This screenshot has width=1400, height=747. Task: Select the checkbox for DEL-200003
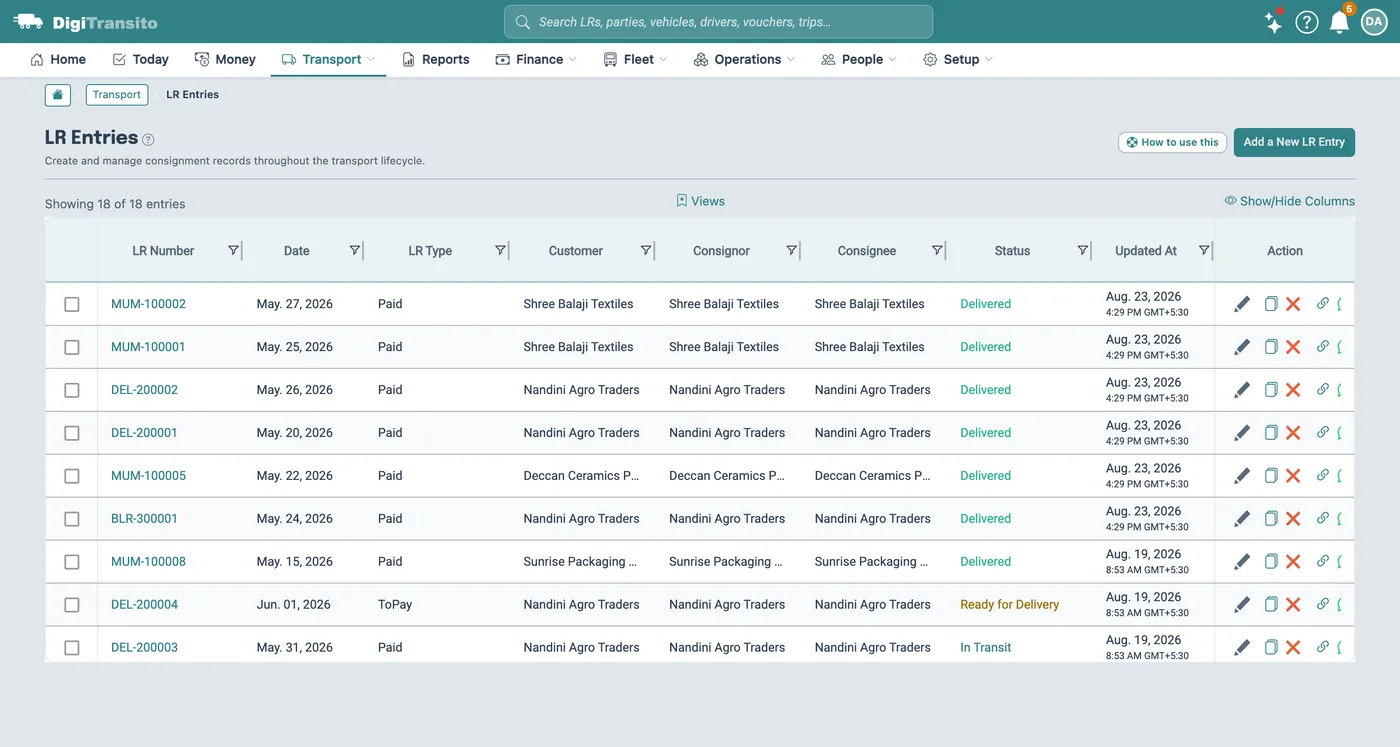(72, 648)
